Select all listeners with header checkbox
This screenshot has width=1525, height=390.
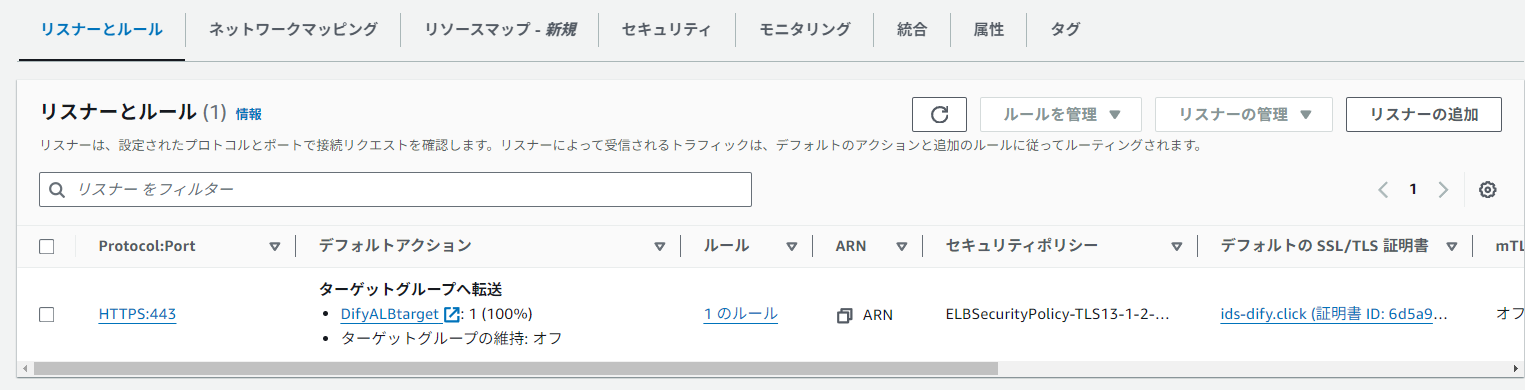pyautogui.click(x=46, y=246)
